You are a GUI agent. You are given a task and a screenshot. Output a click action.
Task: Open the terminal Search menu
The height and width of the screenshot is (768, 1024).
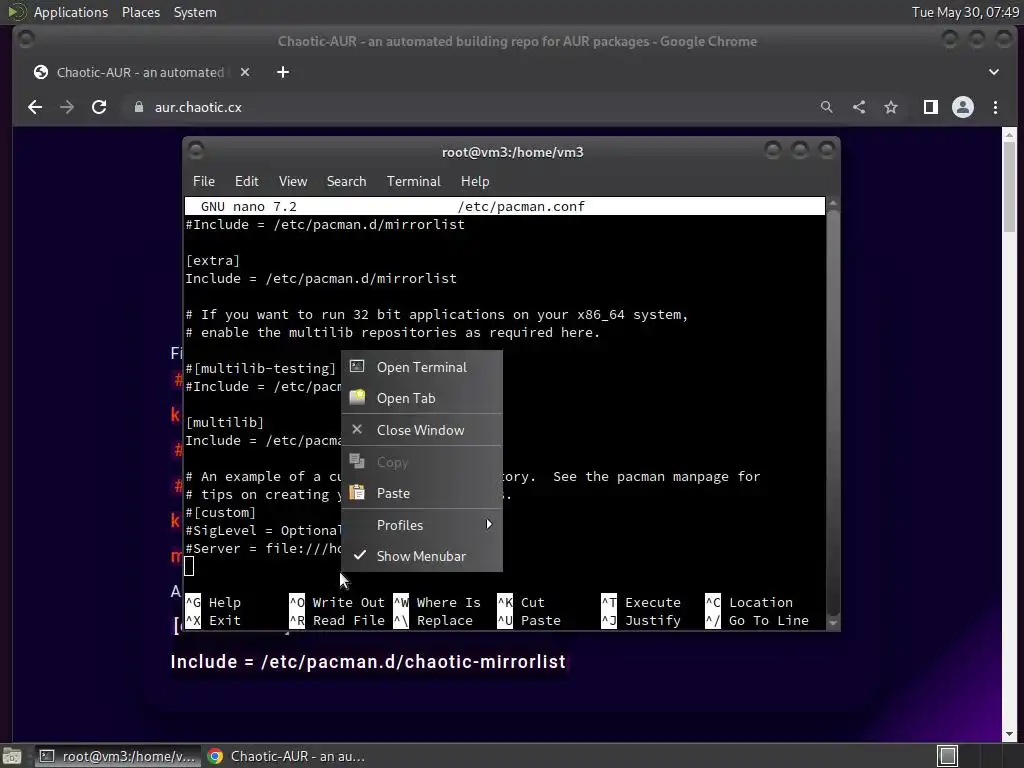pyautogui.click(x=346, y=181)
